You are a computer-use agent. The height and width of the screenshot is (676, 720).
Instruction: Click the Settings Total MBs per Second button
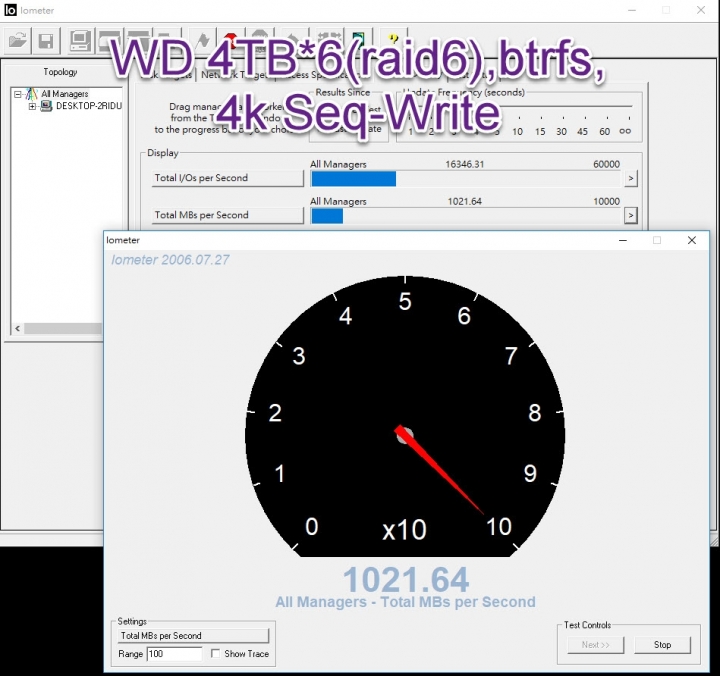(193, 636)
